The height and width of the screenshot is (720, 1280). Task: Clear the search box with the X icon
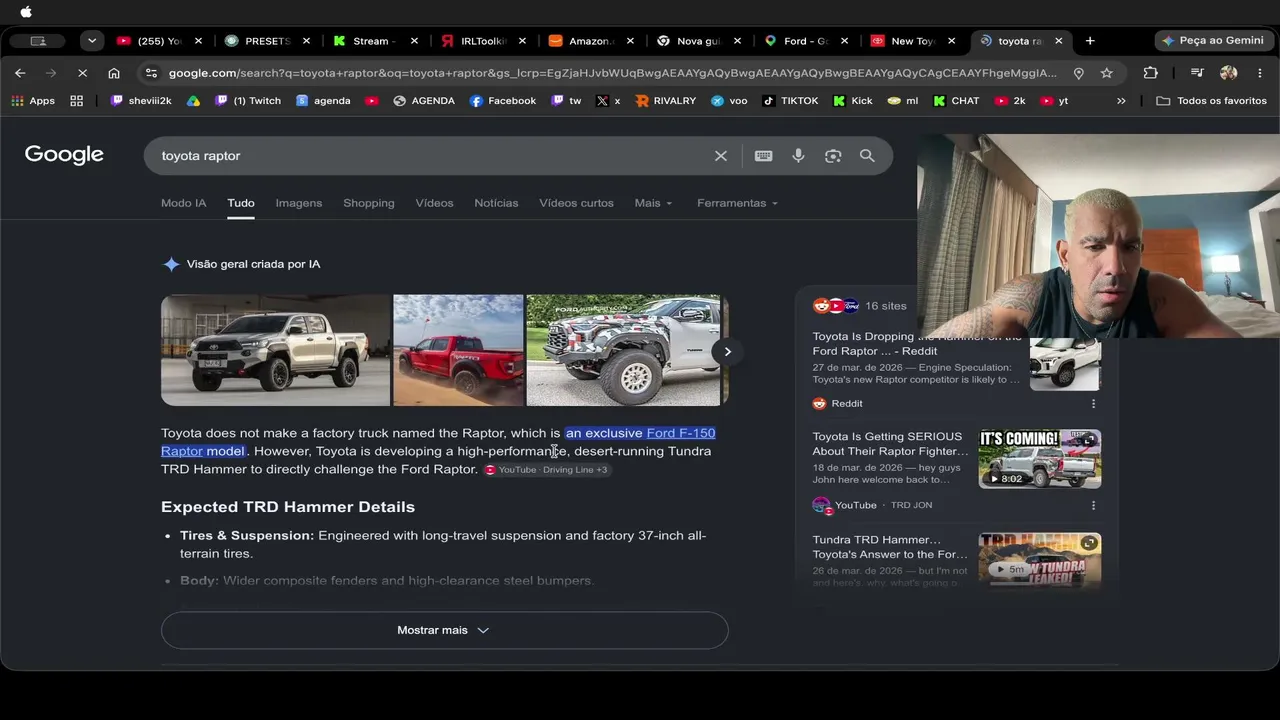[720, 156]
